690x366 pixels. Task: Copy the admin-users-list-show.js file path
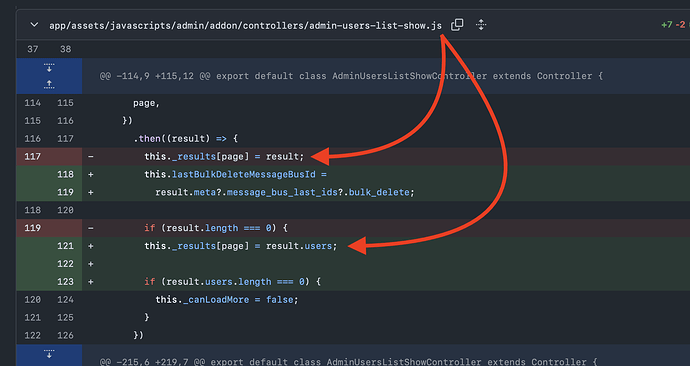click(457, 25)
